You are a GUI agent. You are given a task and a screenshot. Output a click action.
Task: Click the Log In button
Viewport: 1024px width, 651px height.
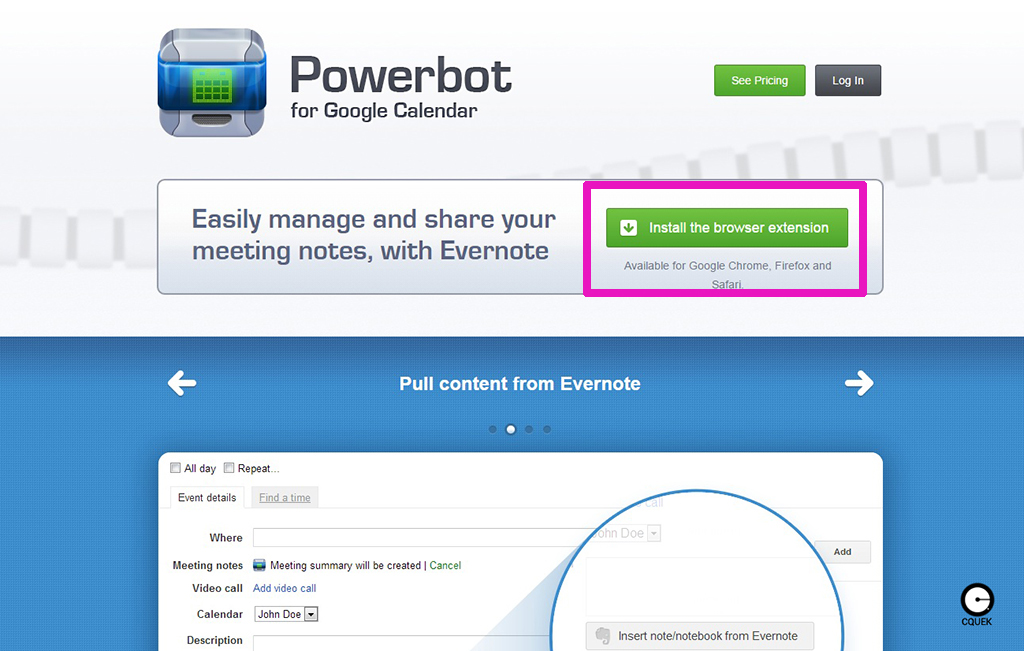[x=848, y=80]
